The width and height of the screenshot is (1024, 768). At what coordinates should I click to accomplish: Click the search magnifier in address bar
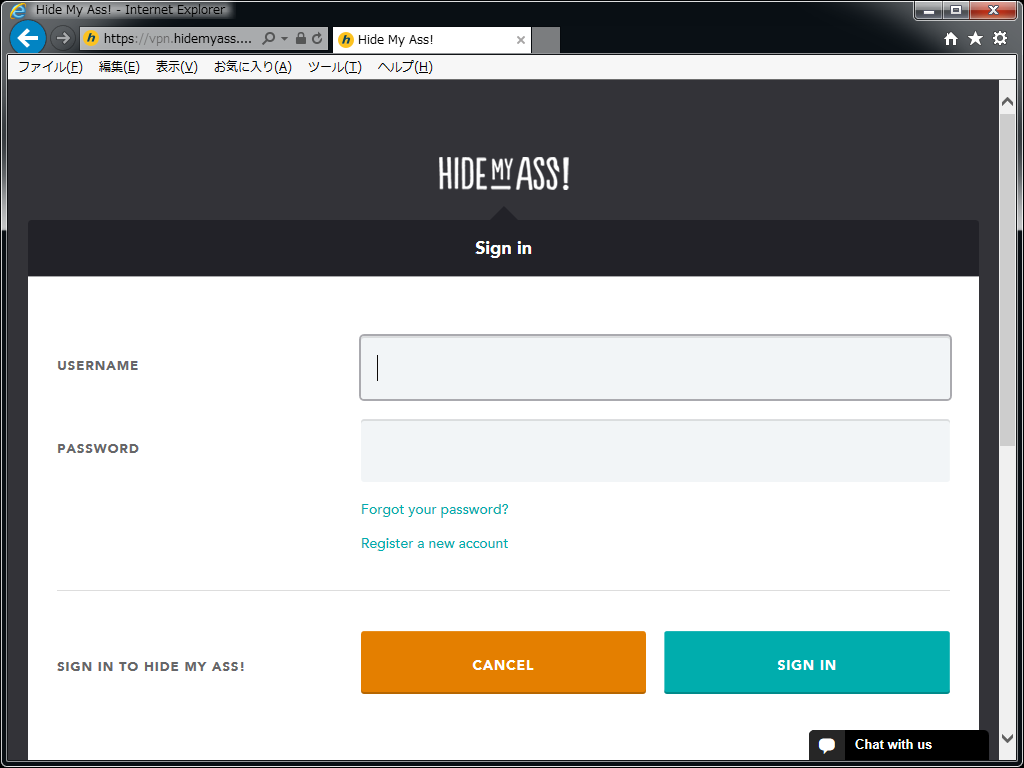click(x=268, y=39)
